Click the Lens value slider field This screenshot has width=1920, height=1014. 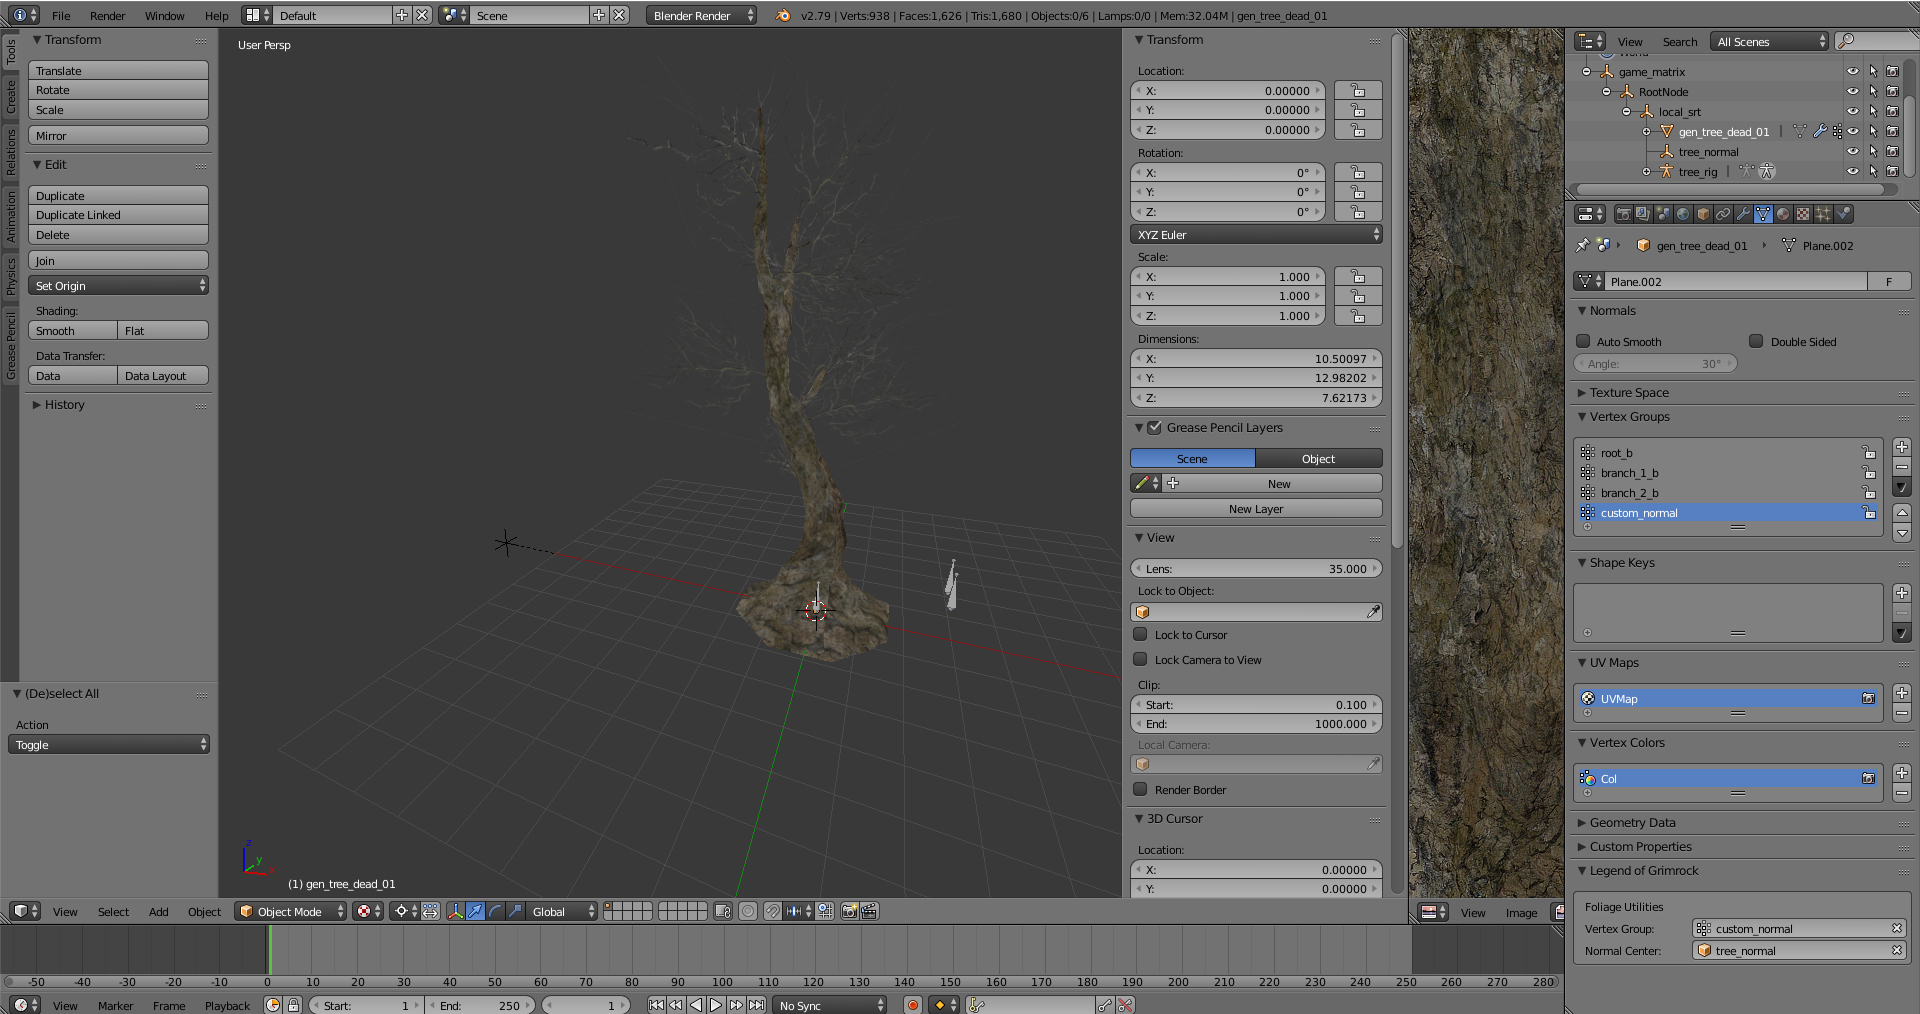(1256, 568)
